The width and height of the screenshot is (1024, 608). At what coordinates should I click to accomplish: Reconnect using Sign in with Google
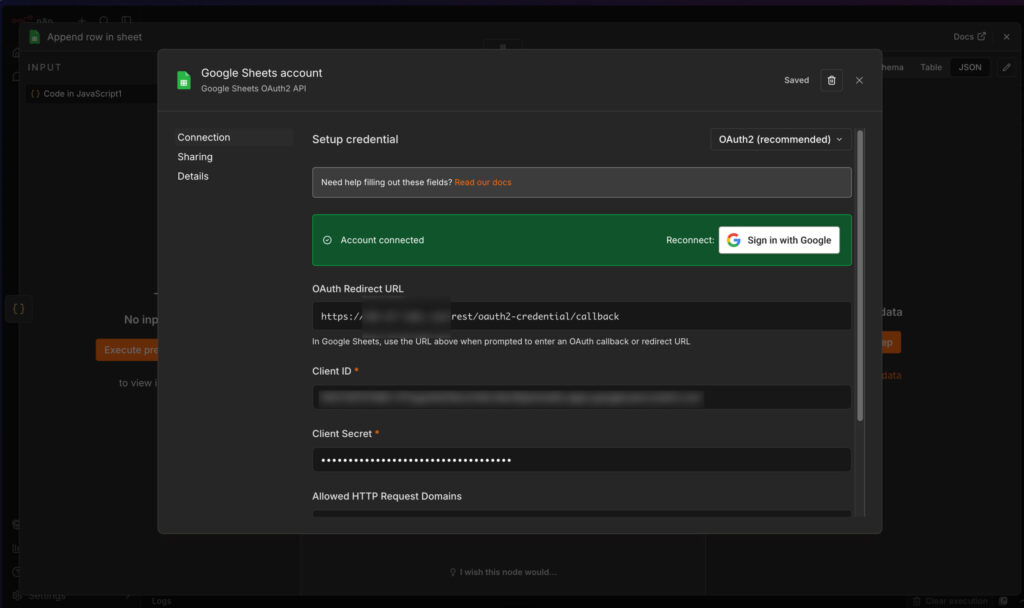coord(778,240)
